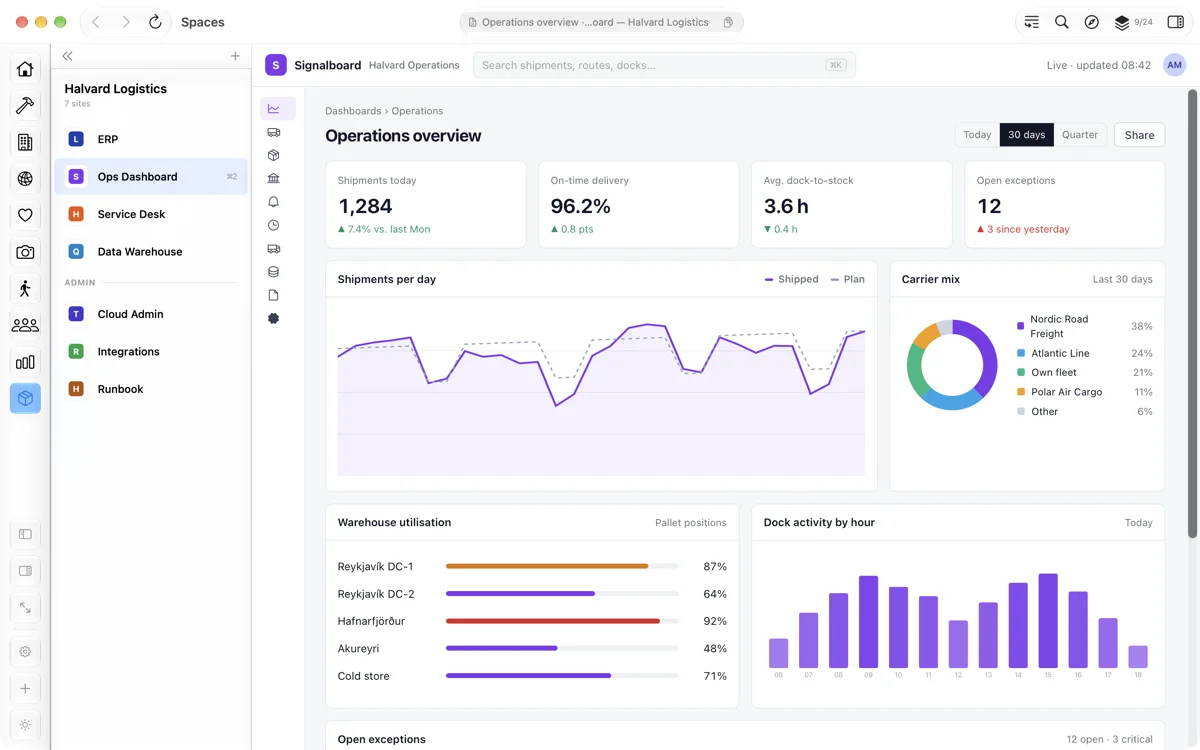This screenshot has width=1200, height=750.
Task: Click the magnifier search icon in title bar
Action: click(x=1062, y=22)
